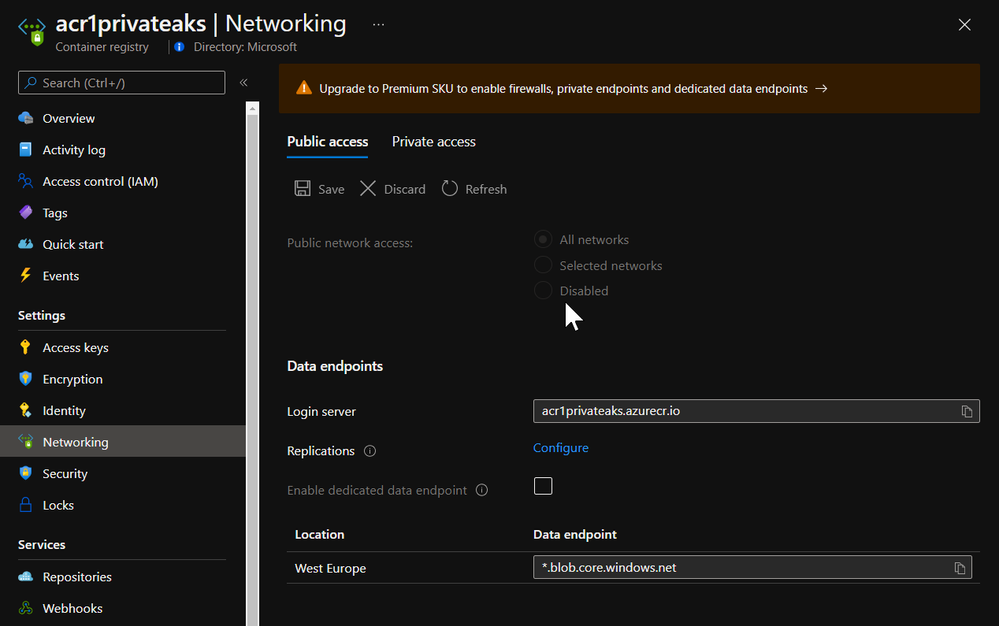Click the Directory info icon in header
The image size is (999, 626).
(180, 46)
